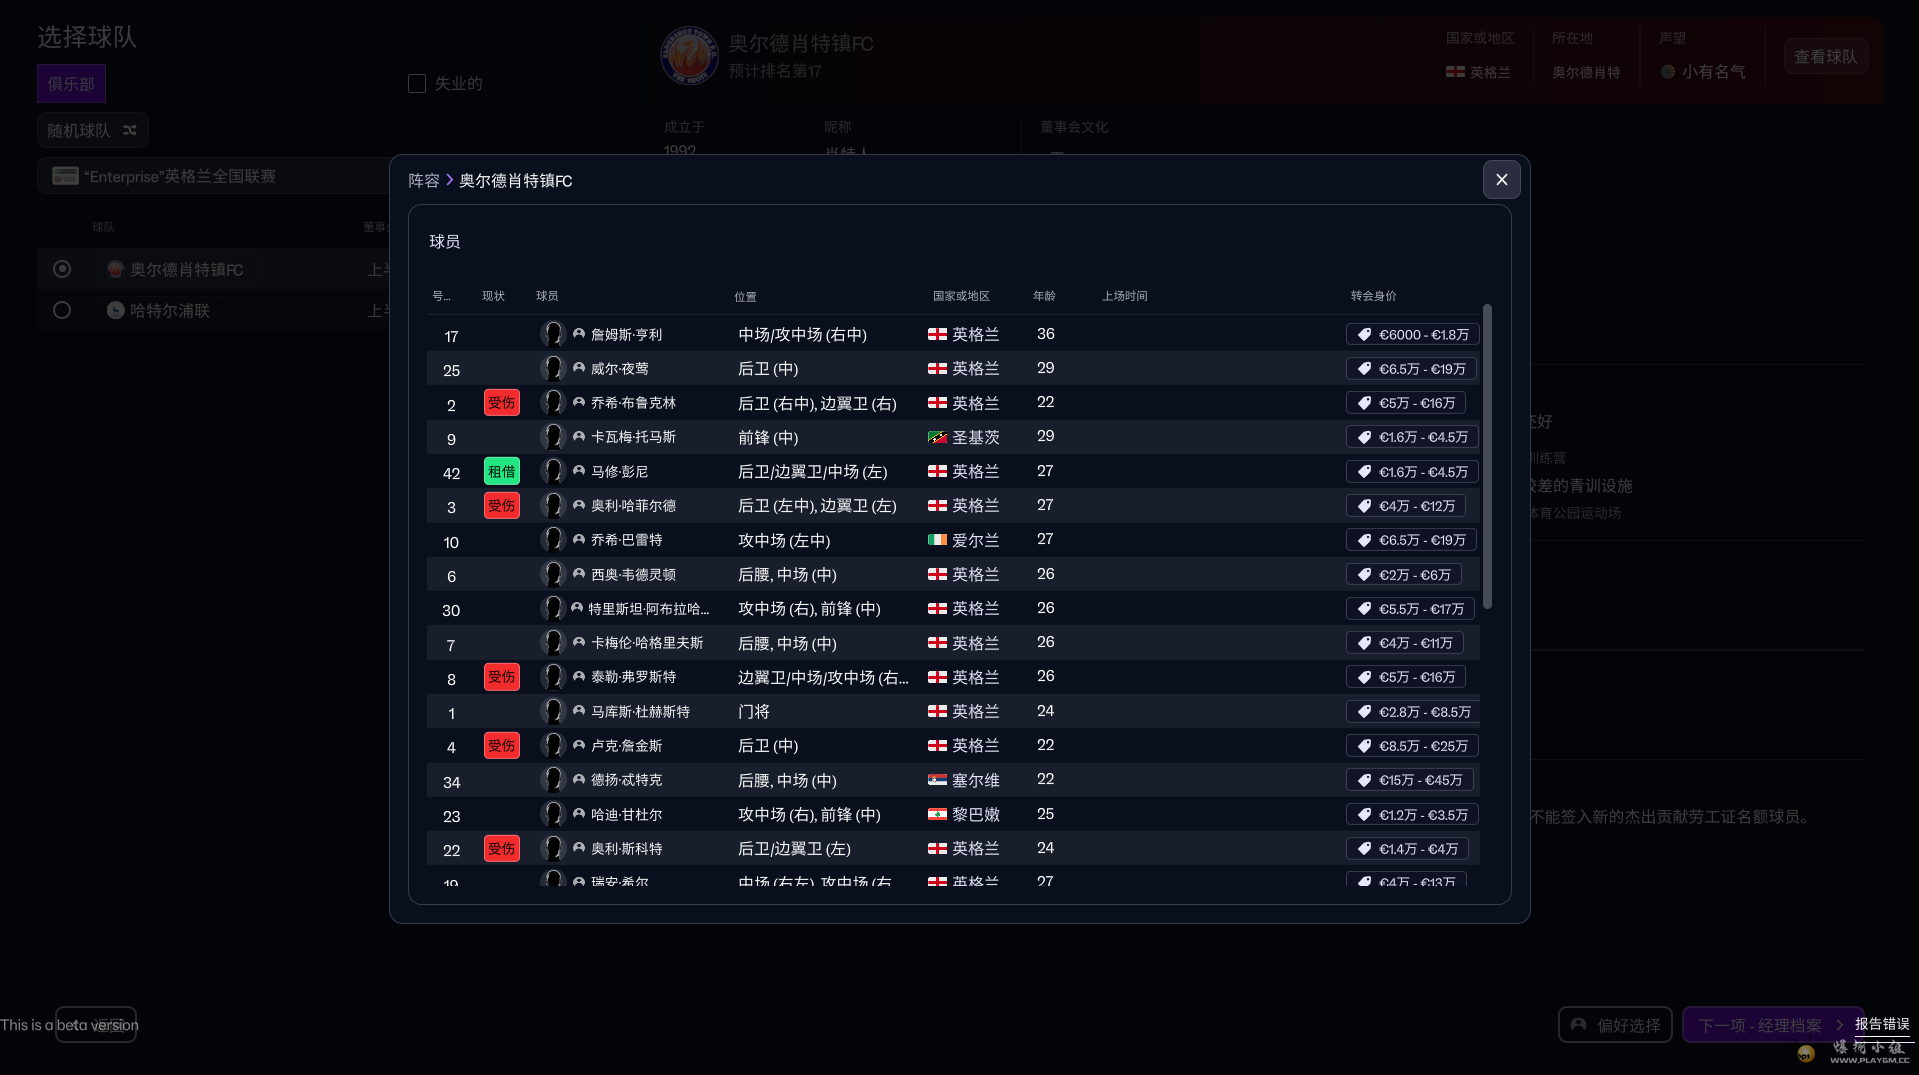Click the price tag icon for 威尔·夜莺

1364,369
